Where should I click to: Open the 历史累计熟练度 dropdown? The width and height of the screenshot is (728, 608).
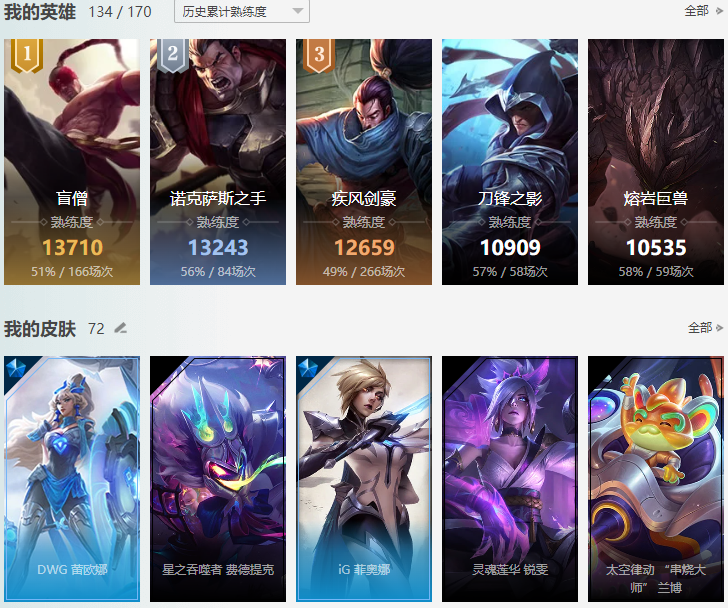[x=242, y=11]
